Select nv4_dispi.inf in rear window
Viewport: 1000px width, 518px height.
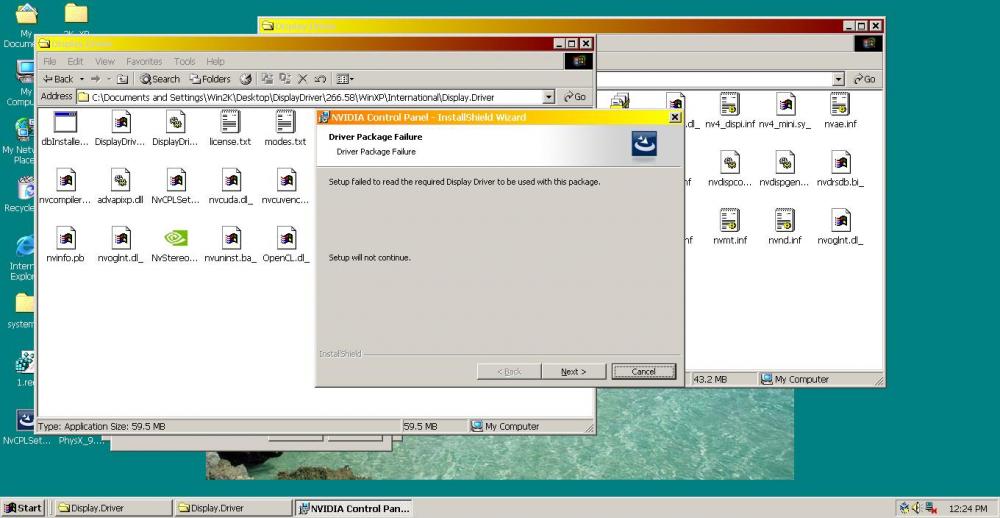pos(730,111)
